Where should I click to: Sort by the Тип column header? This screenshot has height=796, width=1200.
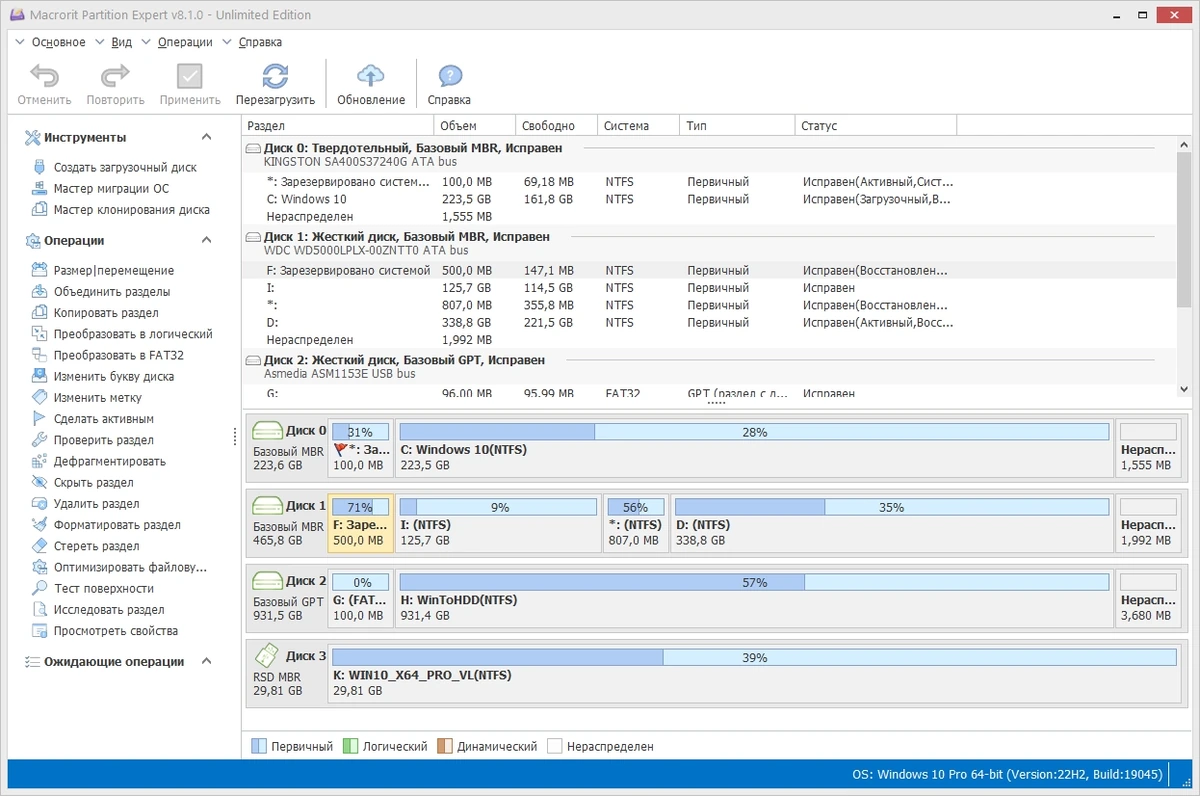[738, 126]
